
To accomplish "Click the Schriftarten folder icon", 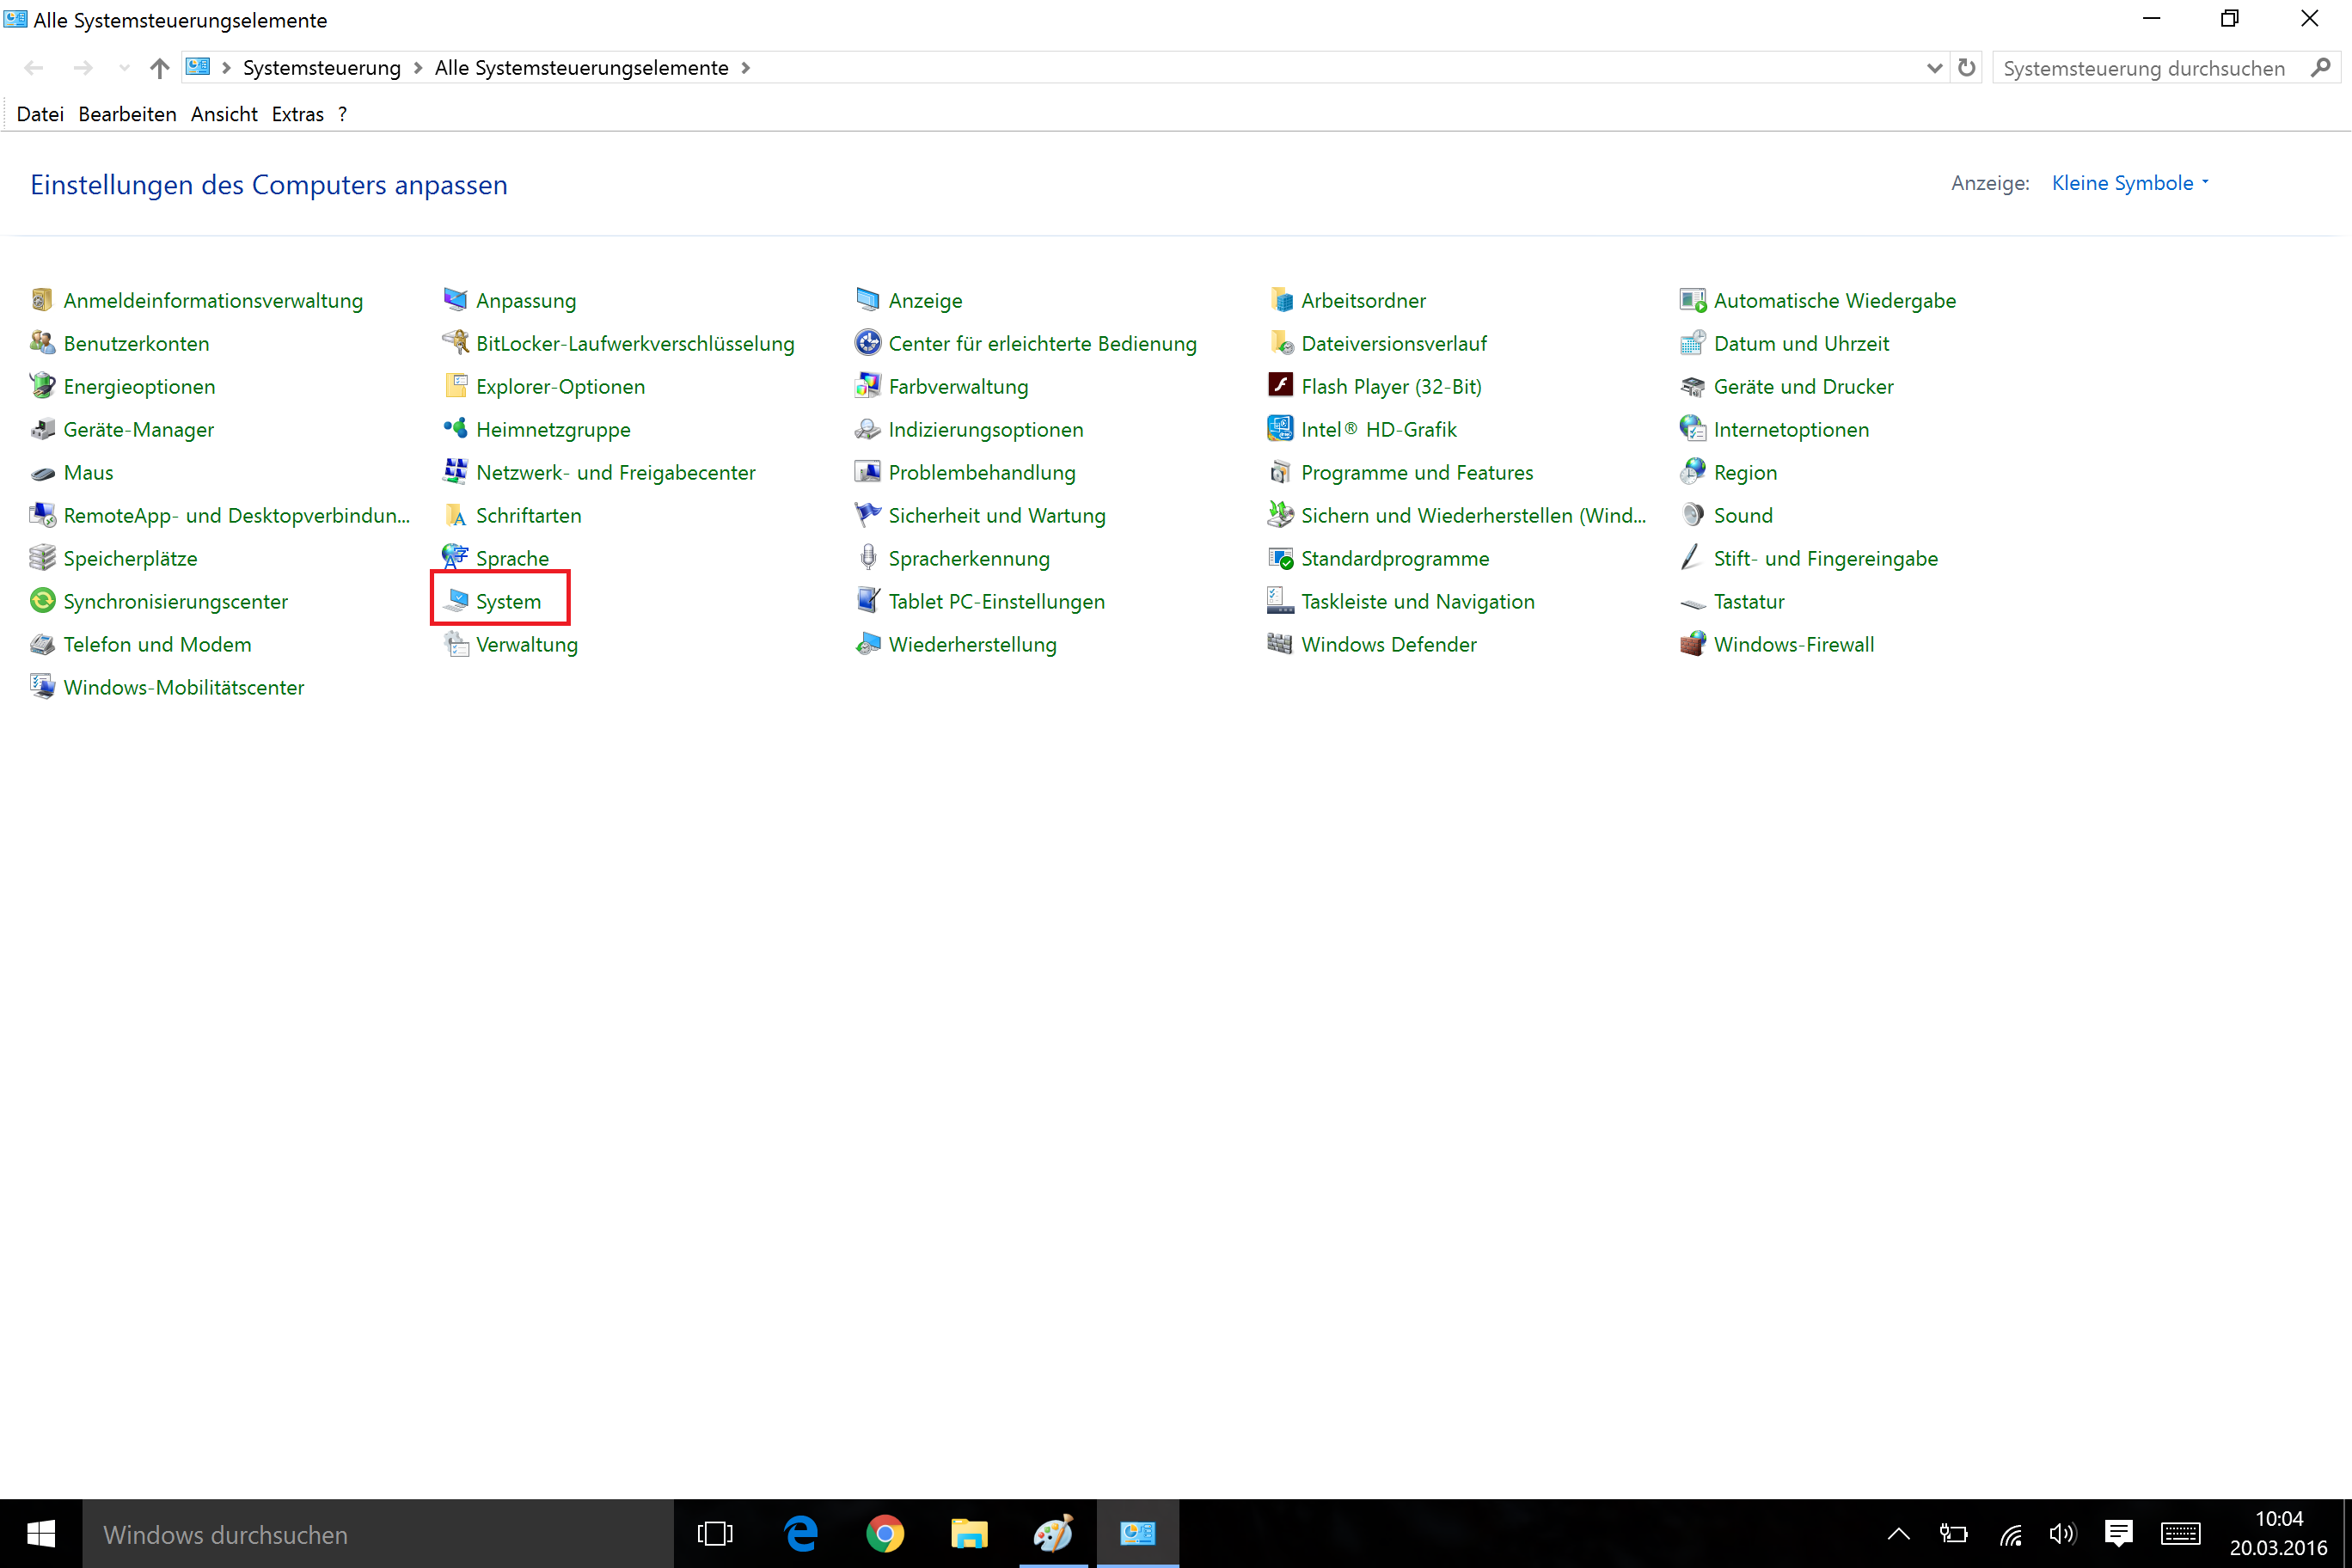I will point(455,515).
